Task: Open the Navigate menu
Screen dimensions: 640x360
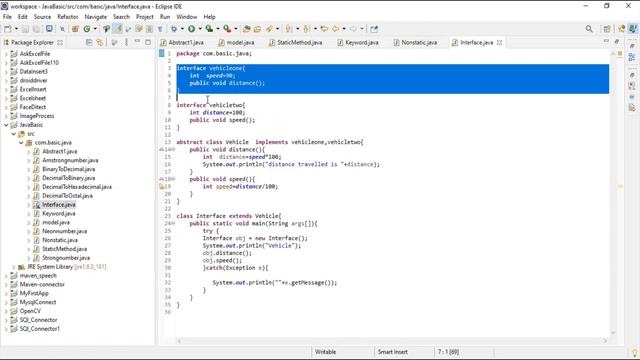Action: (x=96, y=17)
